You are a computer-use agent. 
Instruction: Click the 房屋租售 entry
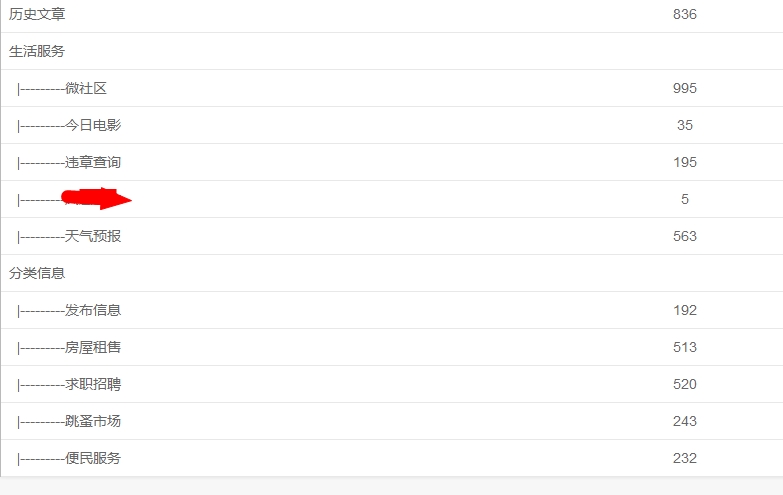pyautogui.click(x=93, y=347)
